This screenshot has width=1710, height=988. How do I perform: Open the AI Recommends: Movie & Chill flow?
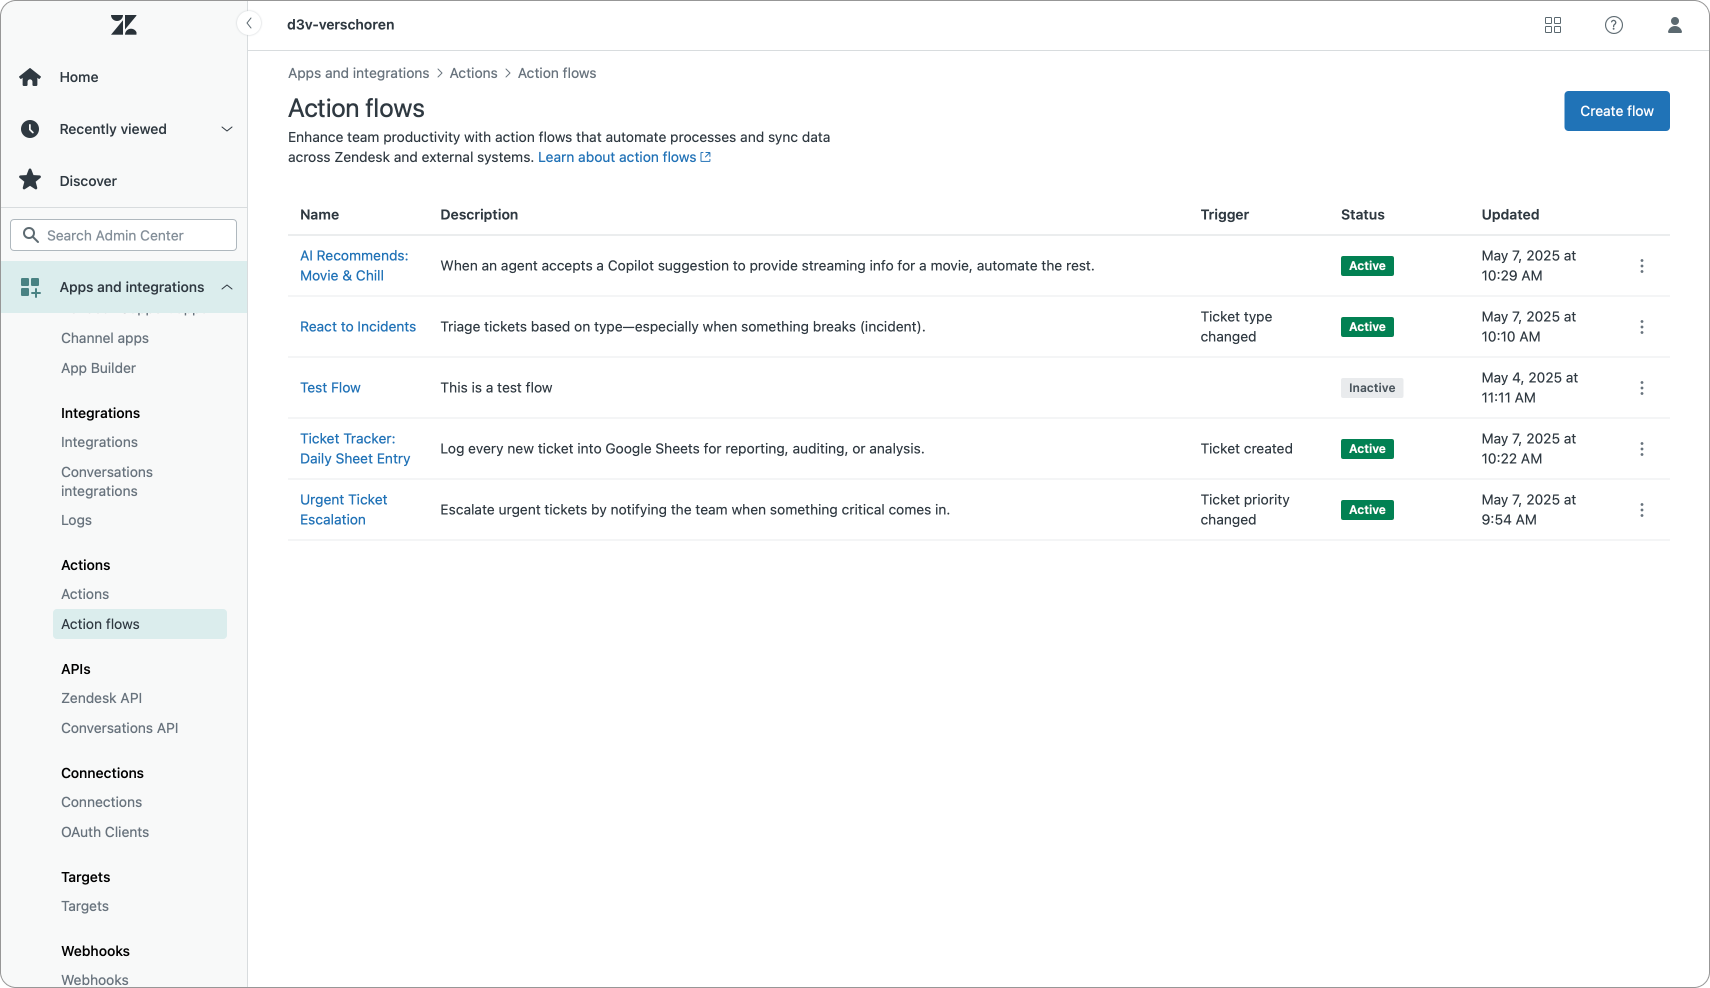coord(354,266)
